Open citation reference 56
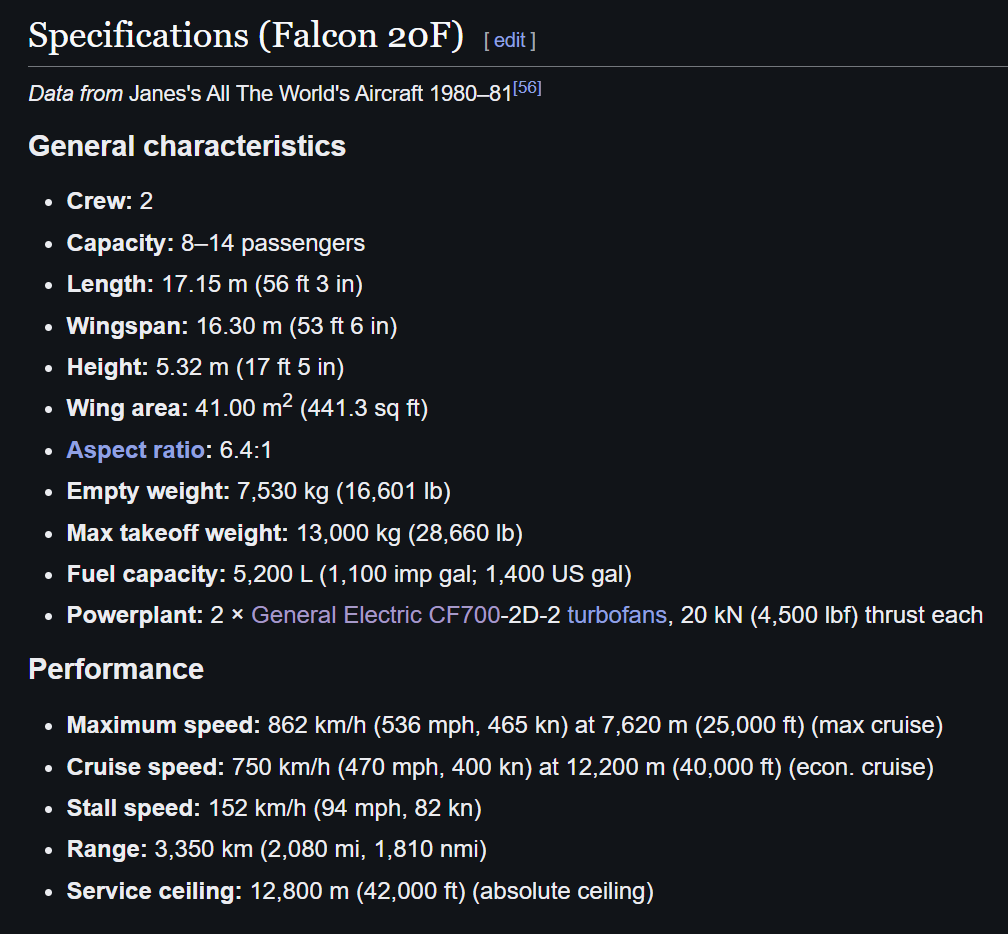The height and width of the screenshot is (934, 1008). click(x=527, y=87)
